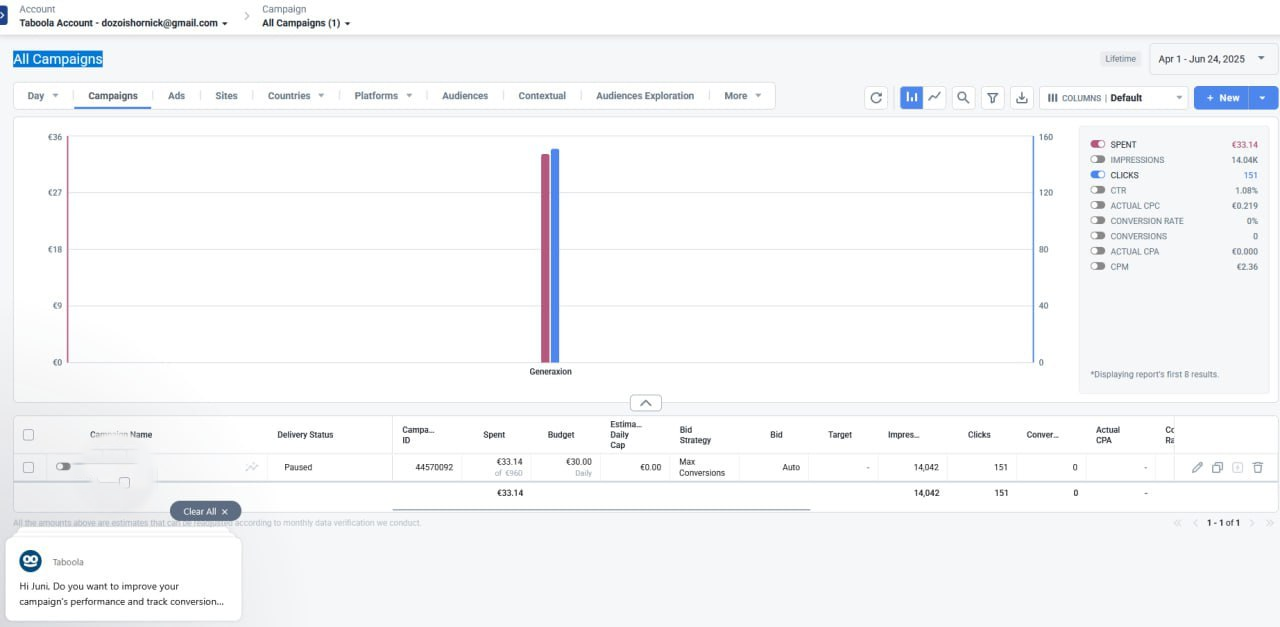1280x627 pixels.
Task: Toggle the IMPRESSIONS metric in the legend
Action: coord(1099,159)
